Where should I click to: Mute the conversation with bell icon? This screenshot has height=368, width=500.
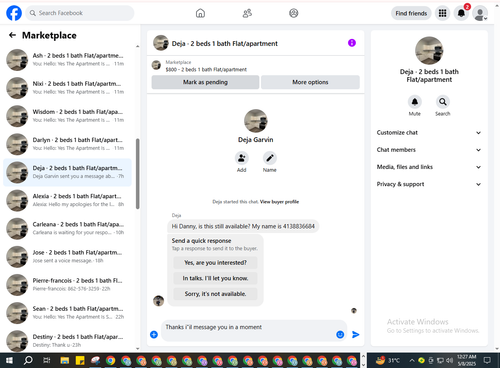pyautogui.click(x=415, y=102)
